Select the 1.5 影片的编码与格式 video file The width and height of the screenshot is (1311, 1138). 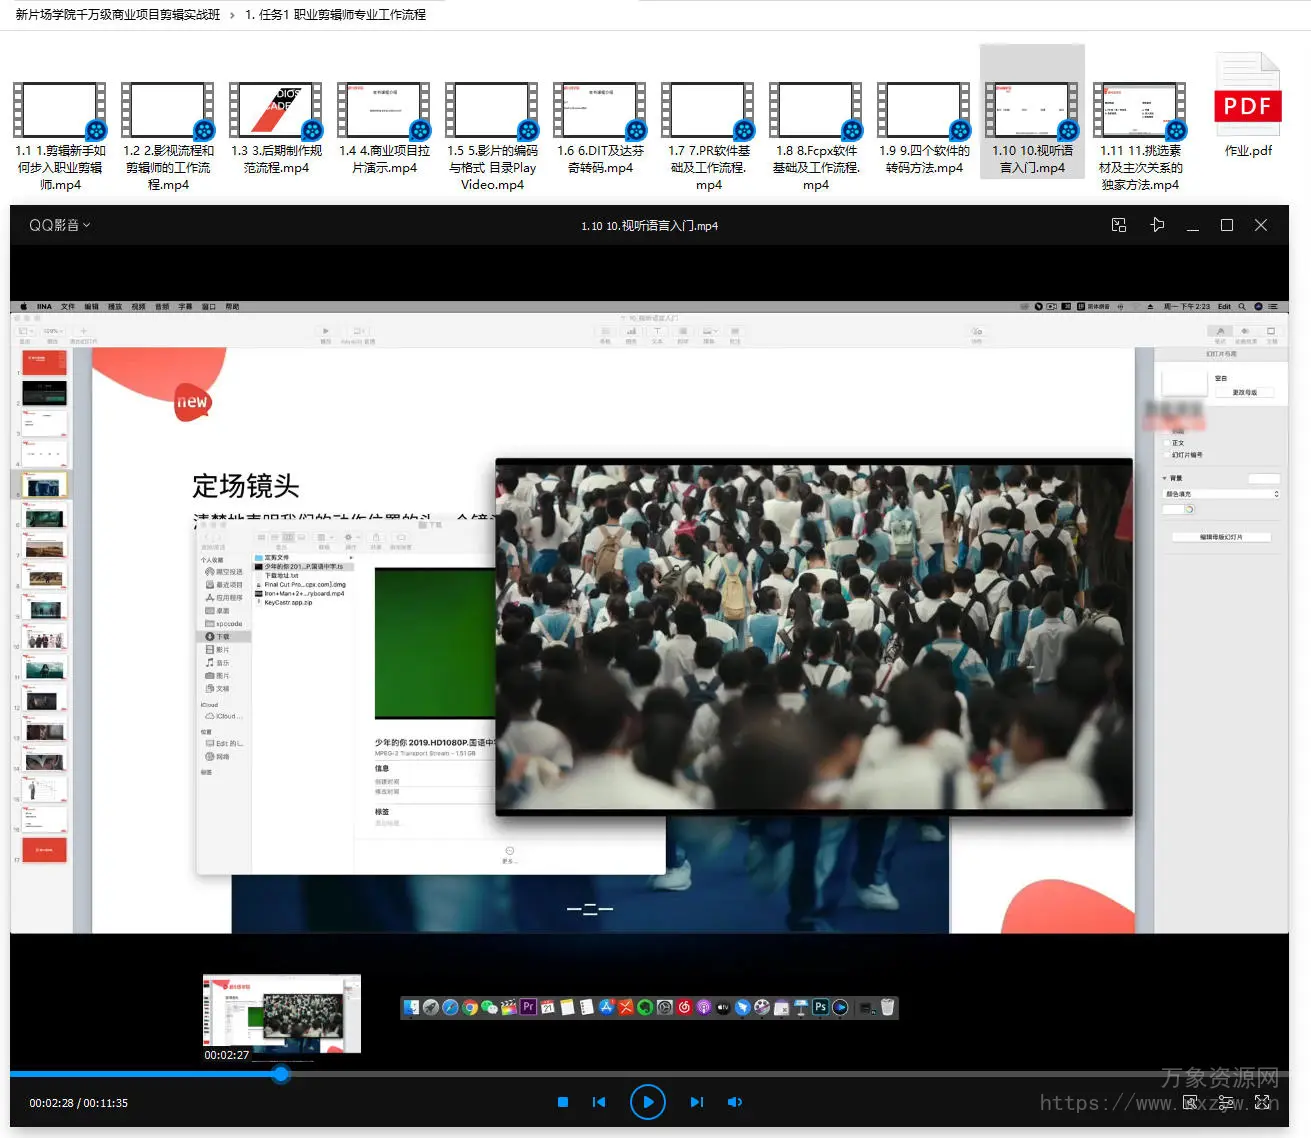[x=492, y=112]
